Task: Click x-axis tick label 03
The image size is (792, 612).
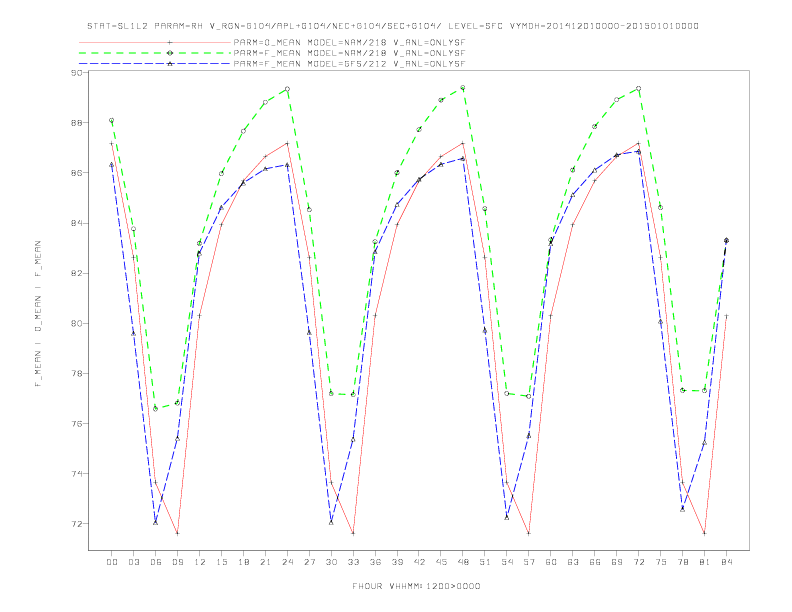Action: click(x=133, y=562)
